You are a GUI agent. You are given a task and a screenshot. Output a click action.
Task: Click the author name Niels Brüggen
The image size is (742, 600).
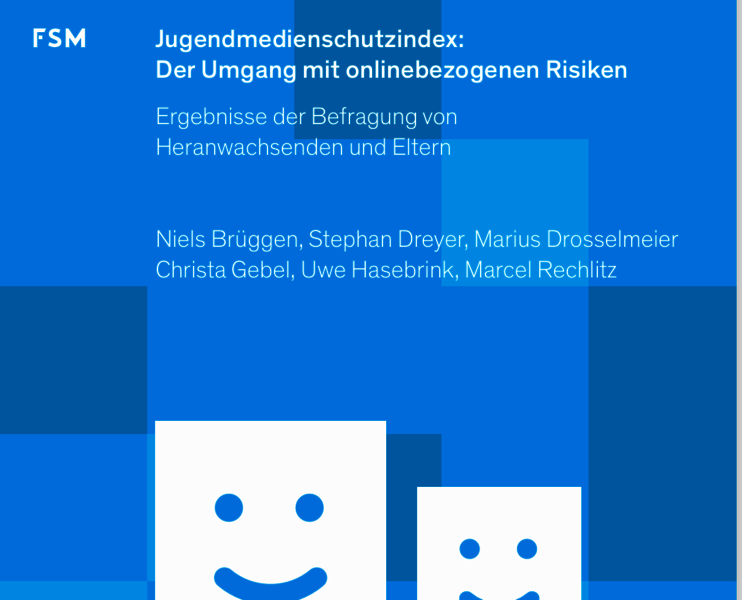pos(228,240)
